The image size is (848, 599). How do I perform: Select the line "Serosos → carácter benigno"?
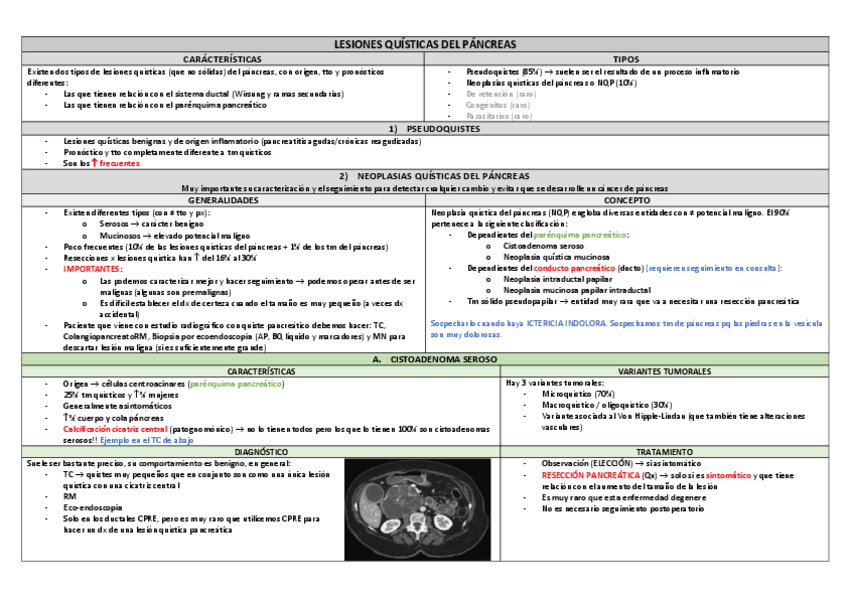[151, 224]
